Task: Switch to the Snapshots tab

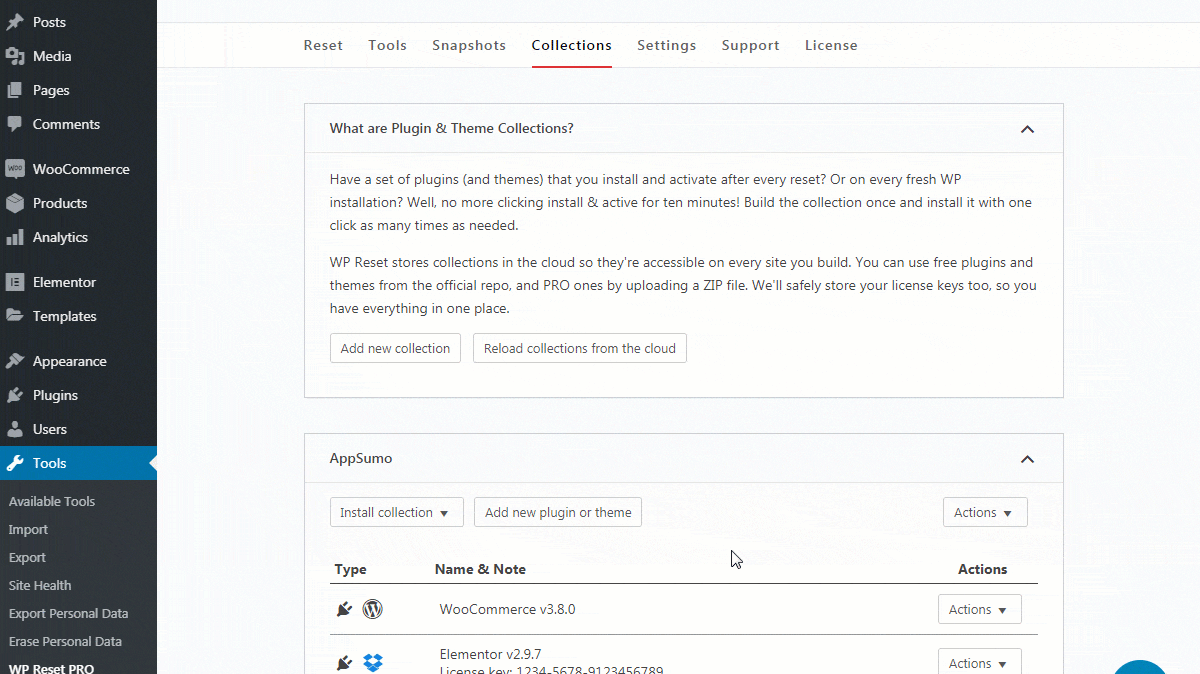Action: coord(469,45)
